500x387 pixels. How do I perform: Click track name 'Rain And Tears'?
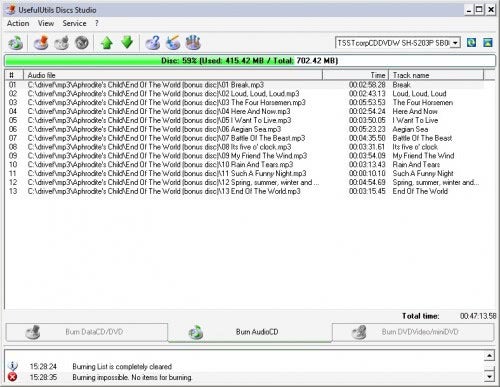[416, 165]
